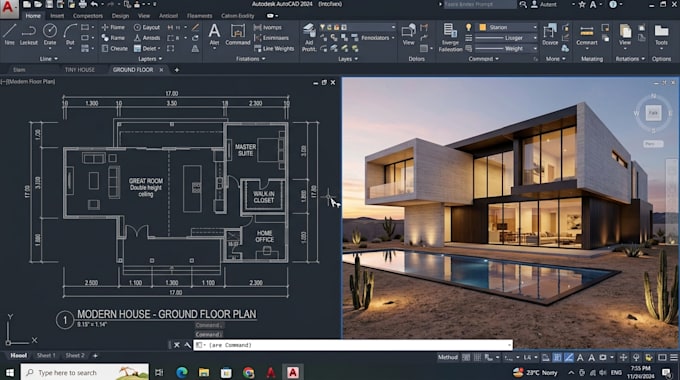Click the clipboard View paste icon
The height and width of the screenshot is (380, 680).
coord(625,34)
